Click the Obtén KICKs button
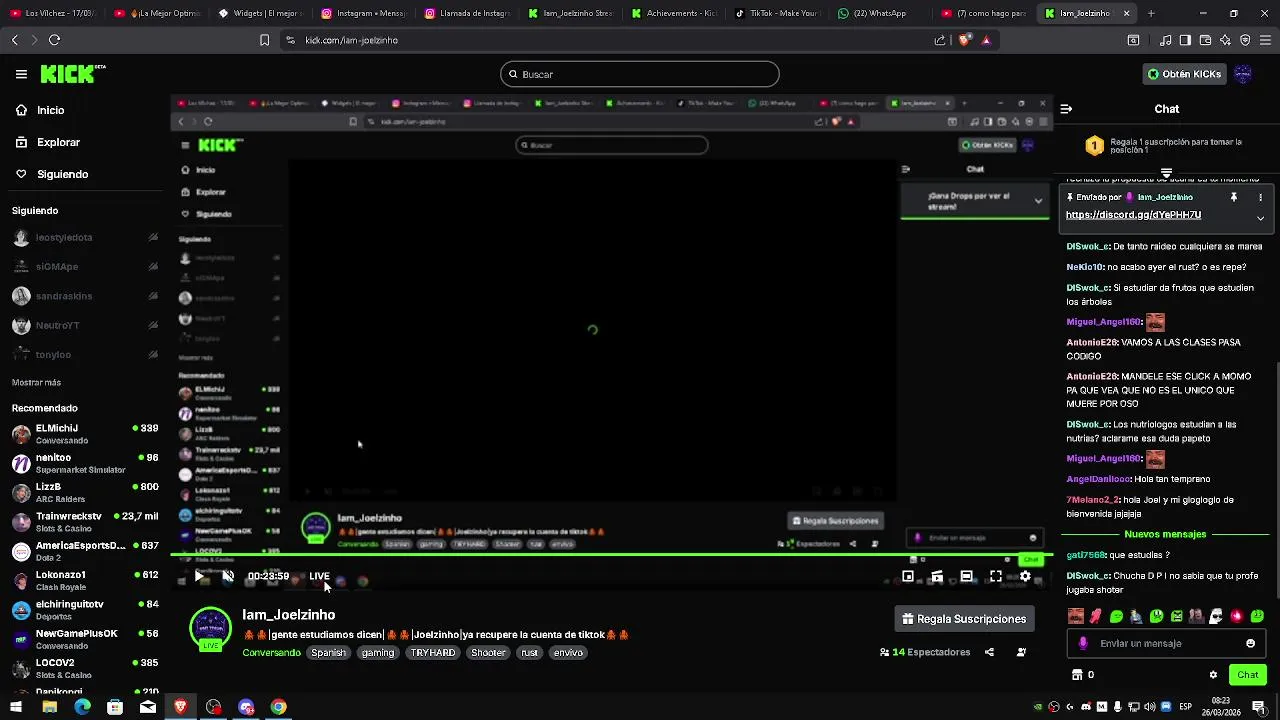1280x720 pixels. pyautogui.click(x=1184, y=74)
